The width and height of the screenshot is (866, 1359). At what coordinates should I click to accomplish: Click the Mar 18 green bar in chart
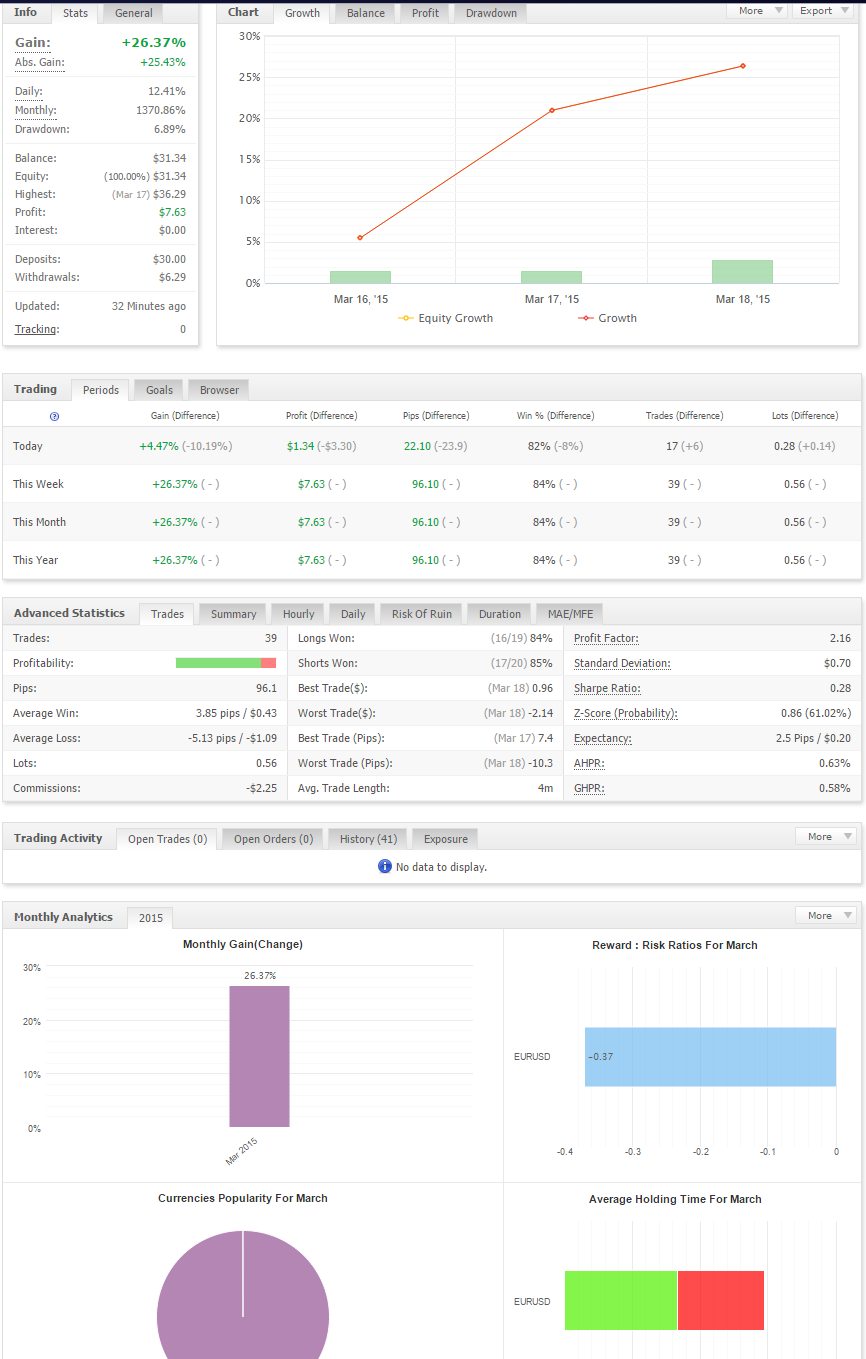click(x=742, y=272)
